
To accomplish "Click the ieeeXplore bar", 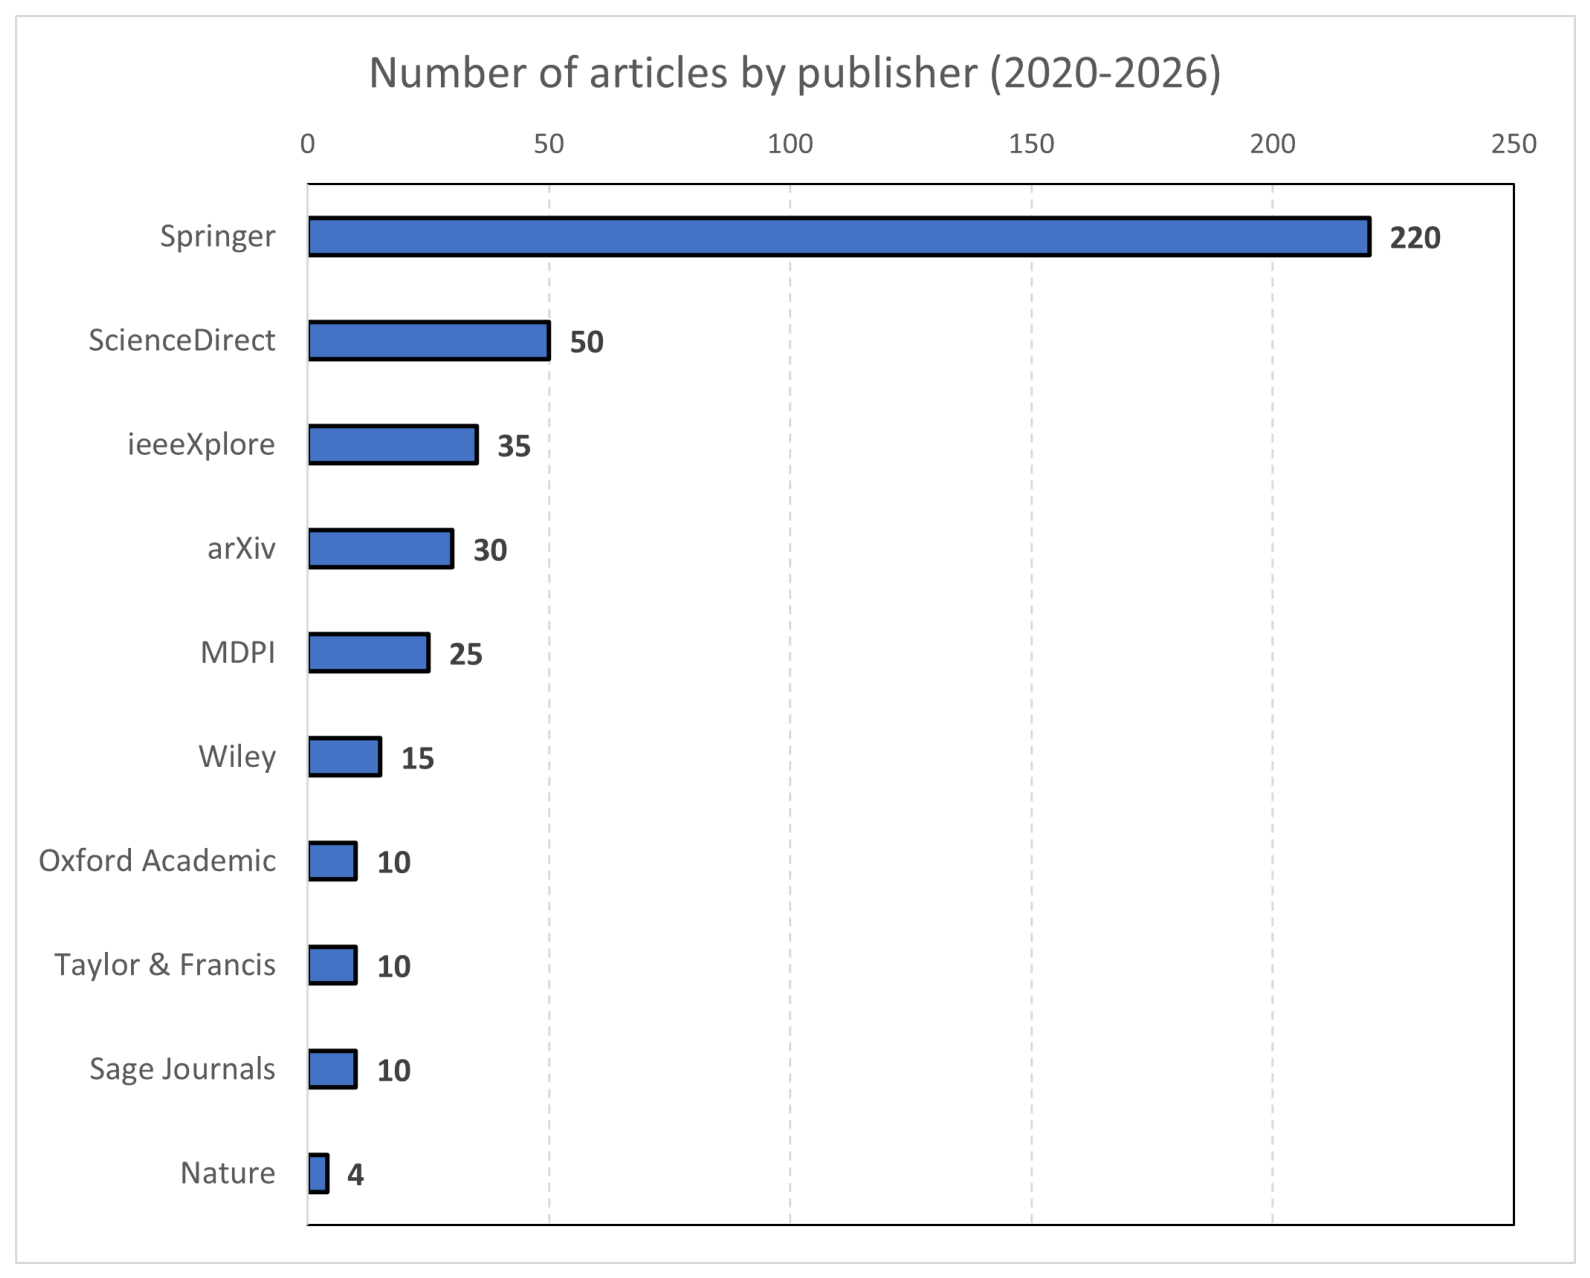I will (x=393, y=445).
